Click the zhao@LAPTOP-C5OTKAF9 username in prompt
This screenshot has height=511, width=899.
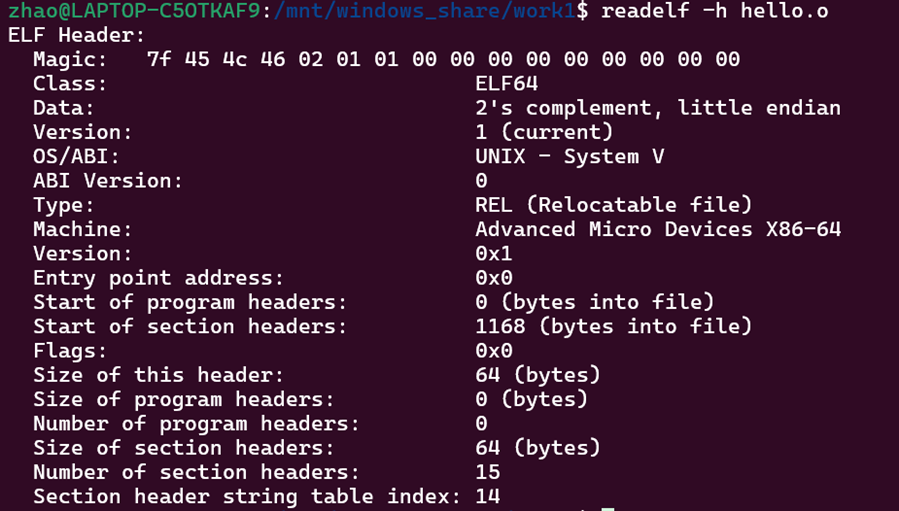click(x=134, y=10)
